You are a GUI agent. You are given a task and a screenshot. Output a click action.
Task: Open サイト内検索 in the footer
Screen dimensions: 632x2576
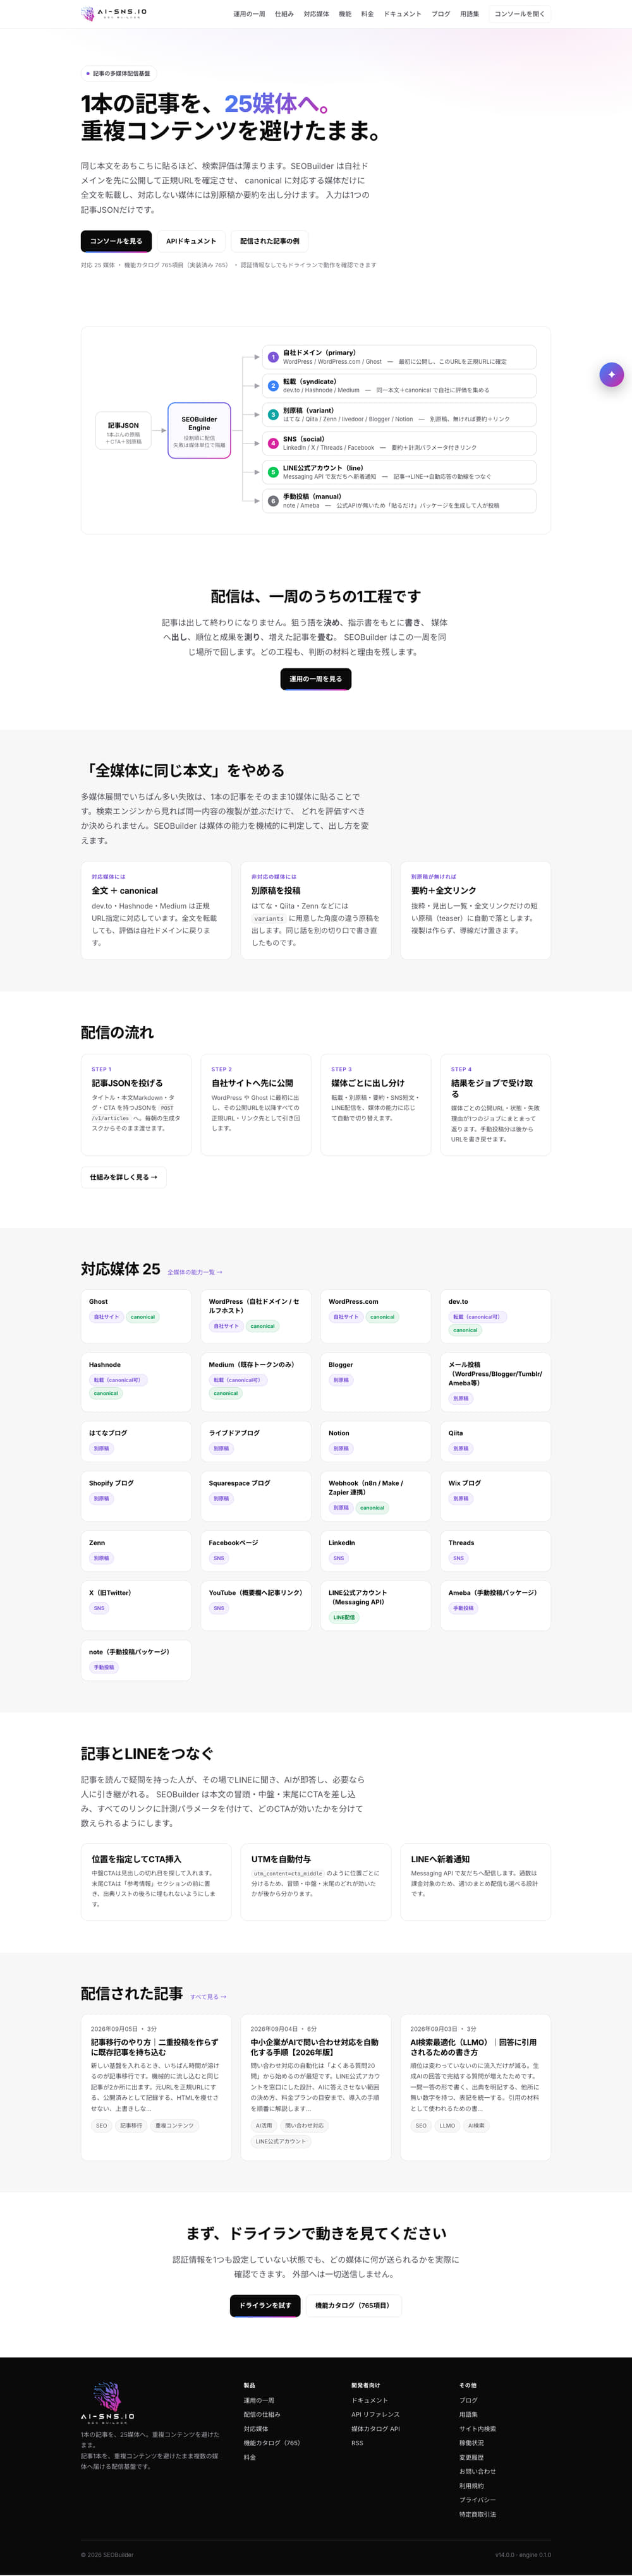[x=477, y=2429]
